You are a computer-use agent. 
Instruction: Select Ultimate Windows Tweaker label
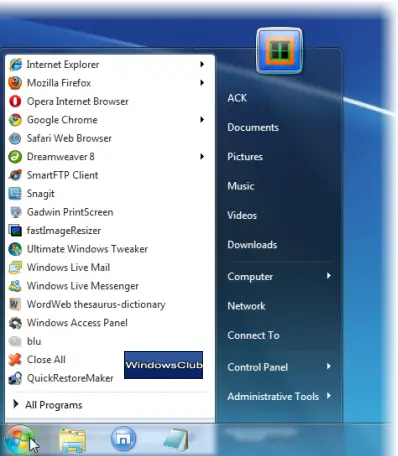coord(87,249)
